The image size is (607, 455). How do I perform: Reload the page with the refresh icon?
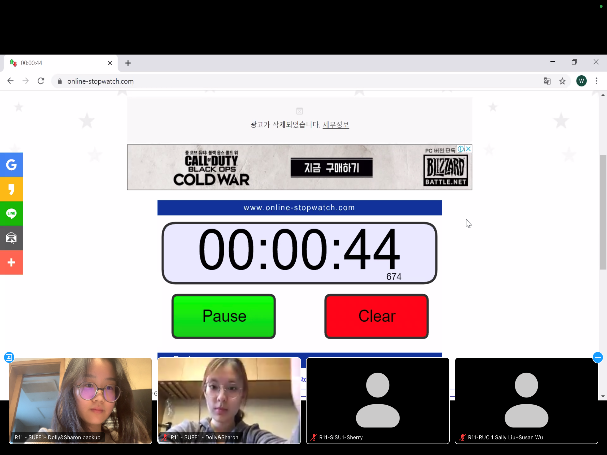(41, 81)
